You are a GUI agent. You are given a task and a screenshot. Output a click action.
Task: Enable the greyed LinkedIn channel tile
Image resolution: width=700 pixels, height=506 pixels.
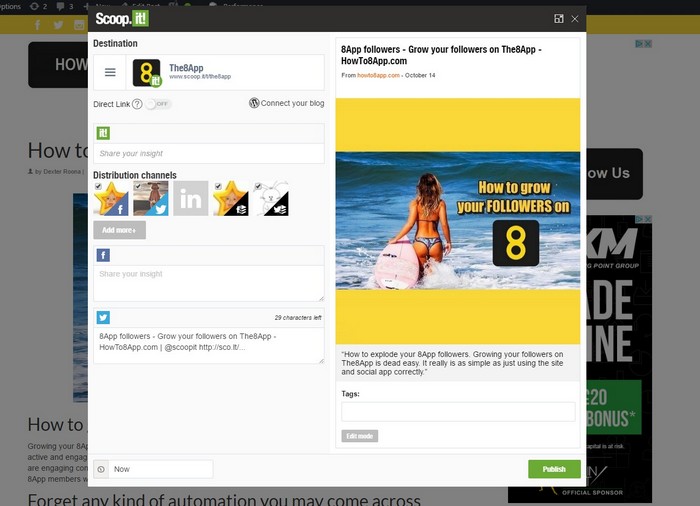(191, 198)
